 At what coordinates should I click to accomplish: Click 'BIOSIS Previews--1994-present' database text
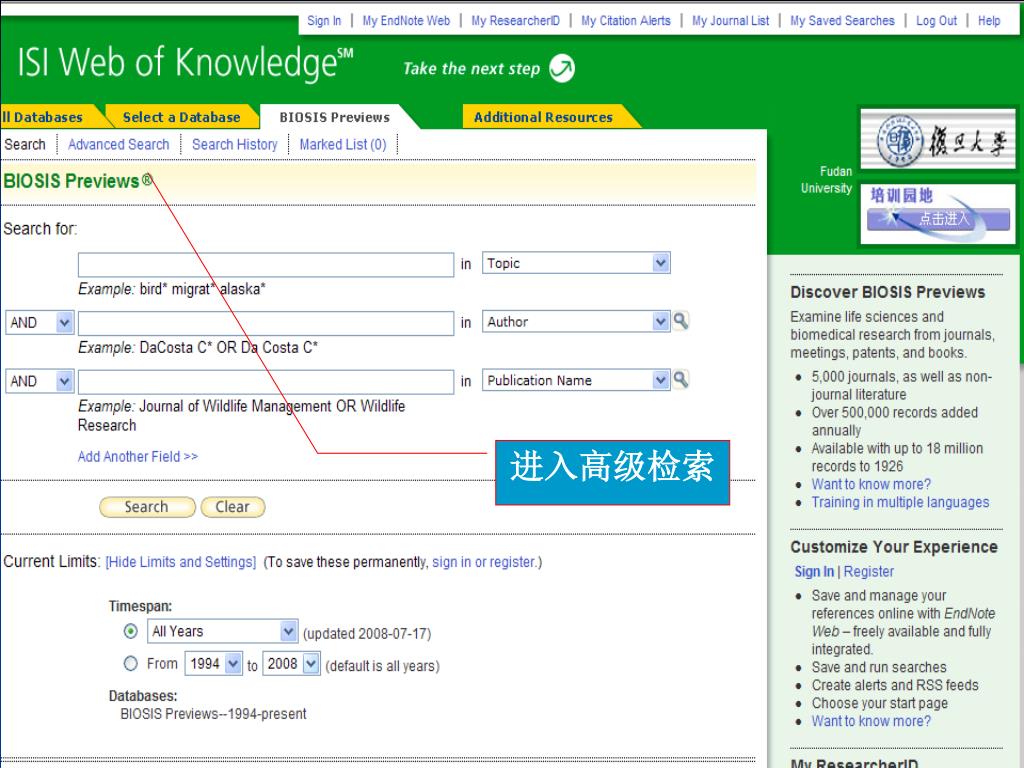tap(213, 714)
